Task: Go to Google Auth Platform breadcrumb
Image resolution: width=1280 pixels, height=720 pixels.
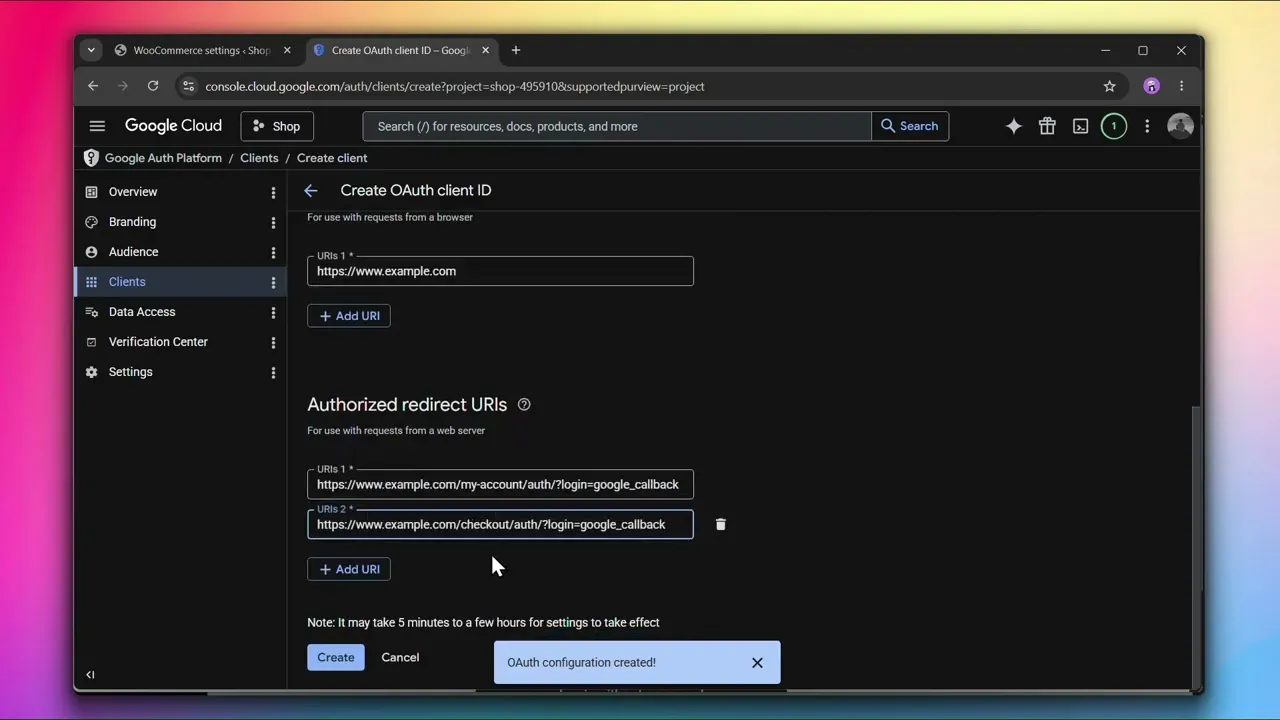Action: [x=163, y=158]
